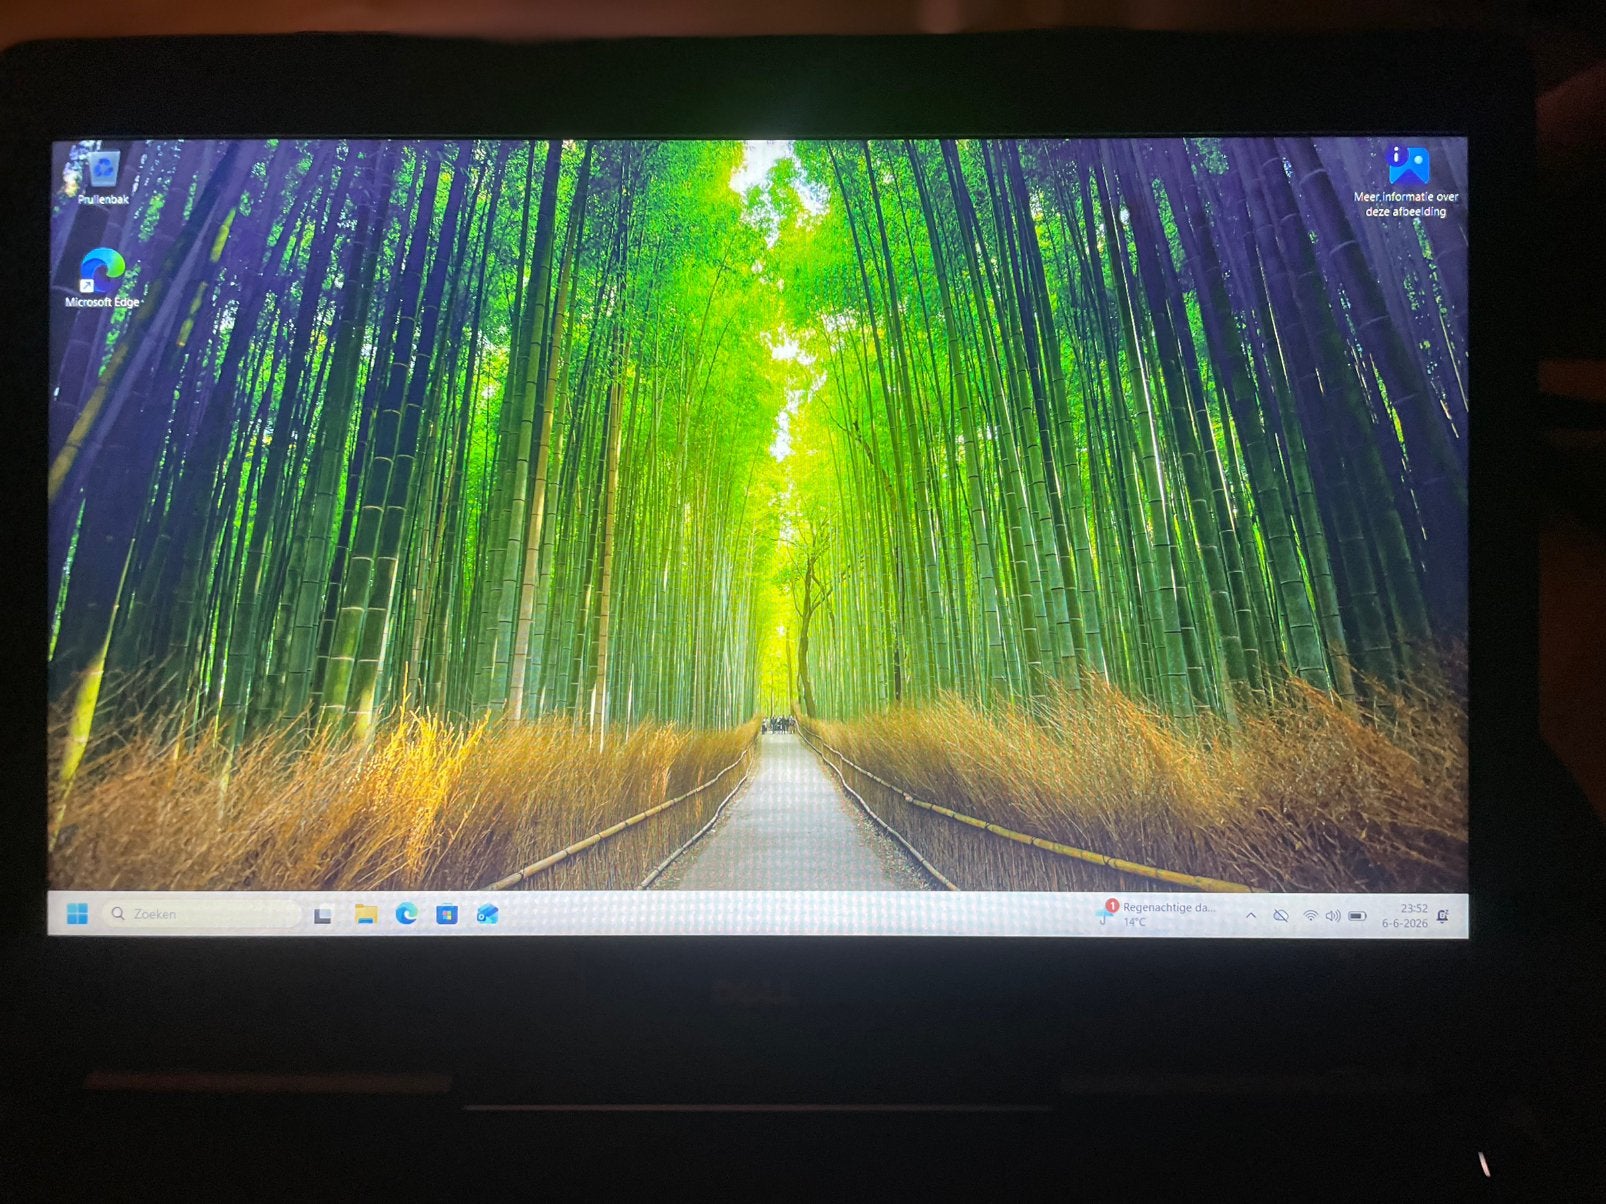Open Outlook from the taskbar
Image resolution: width=1606 pixels, height=1204 pixels.
pos(487,915)
